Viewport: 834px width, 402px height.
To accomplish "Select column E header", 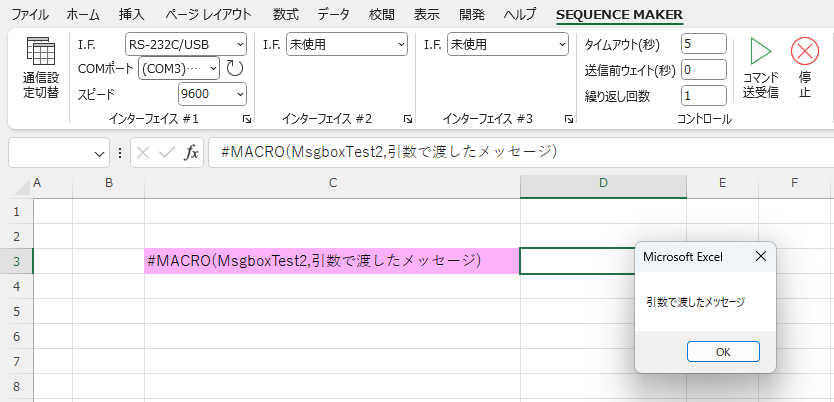I will click(x=722, y=183).
